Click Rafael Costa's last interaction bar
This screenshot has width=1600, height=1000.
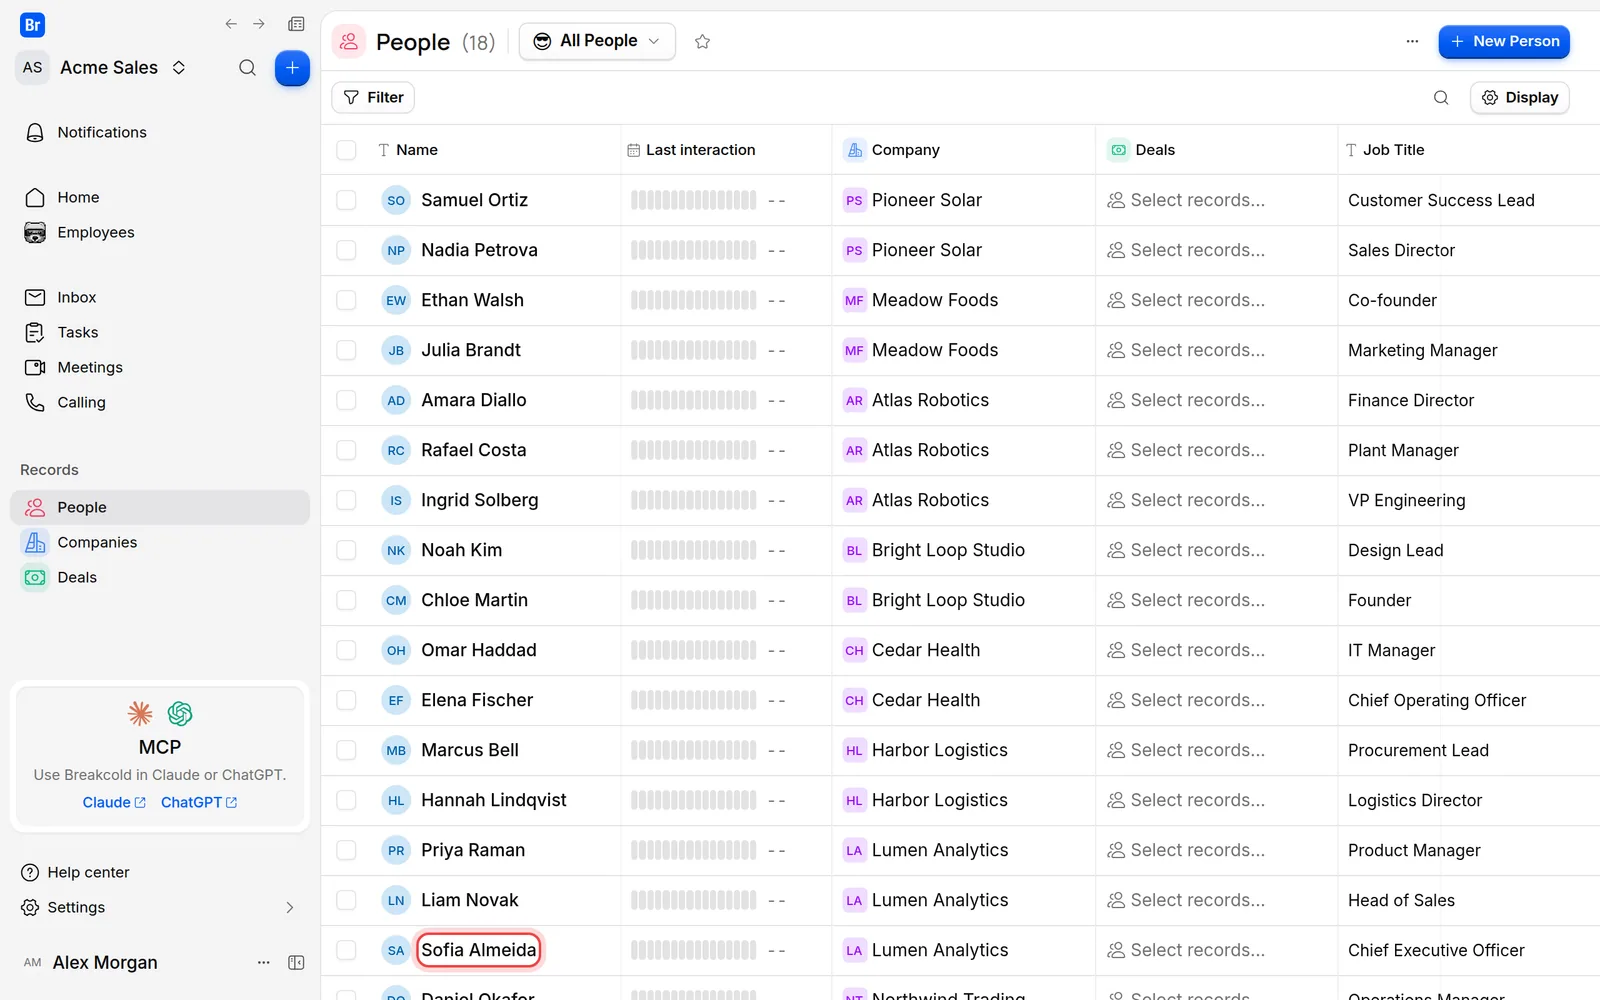pos(693,450)
